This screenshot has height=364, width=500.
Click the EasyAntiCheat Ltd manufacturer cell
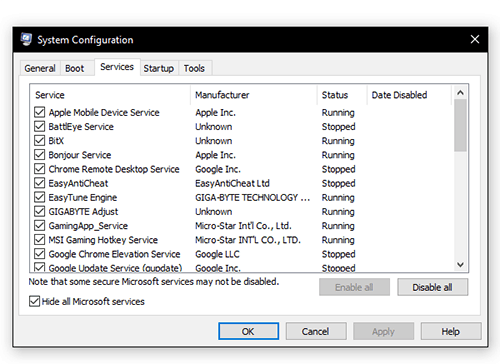[232, 183]
